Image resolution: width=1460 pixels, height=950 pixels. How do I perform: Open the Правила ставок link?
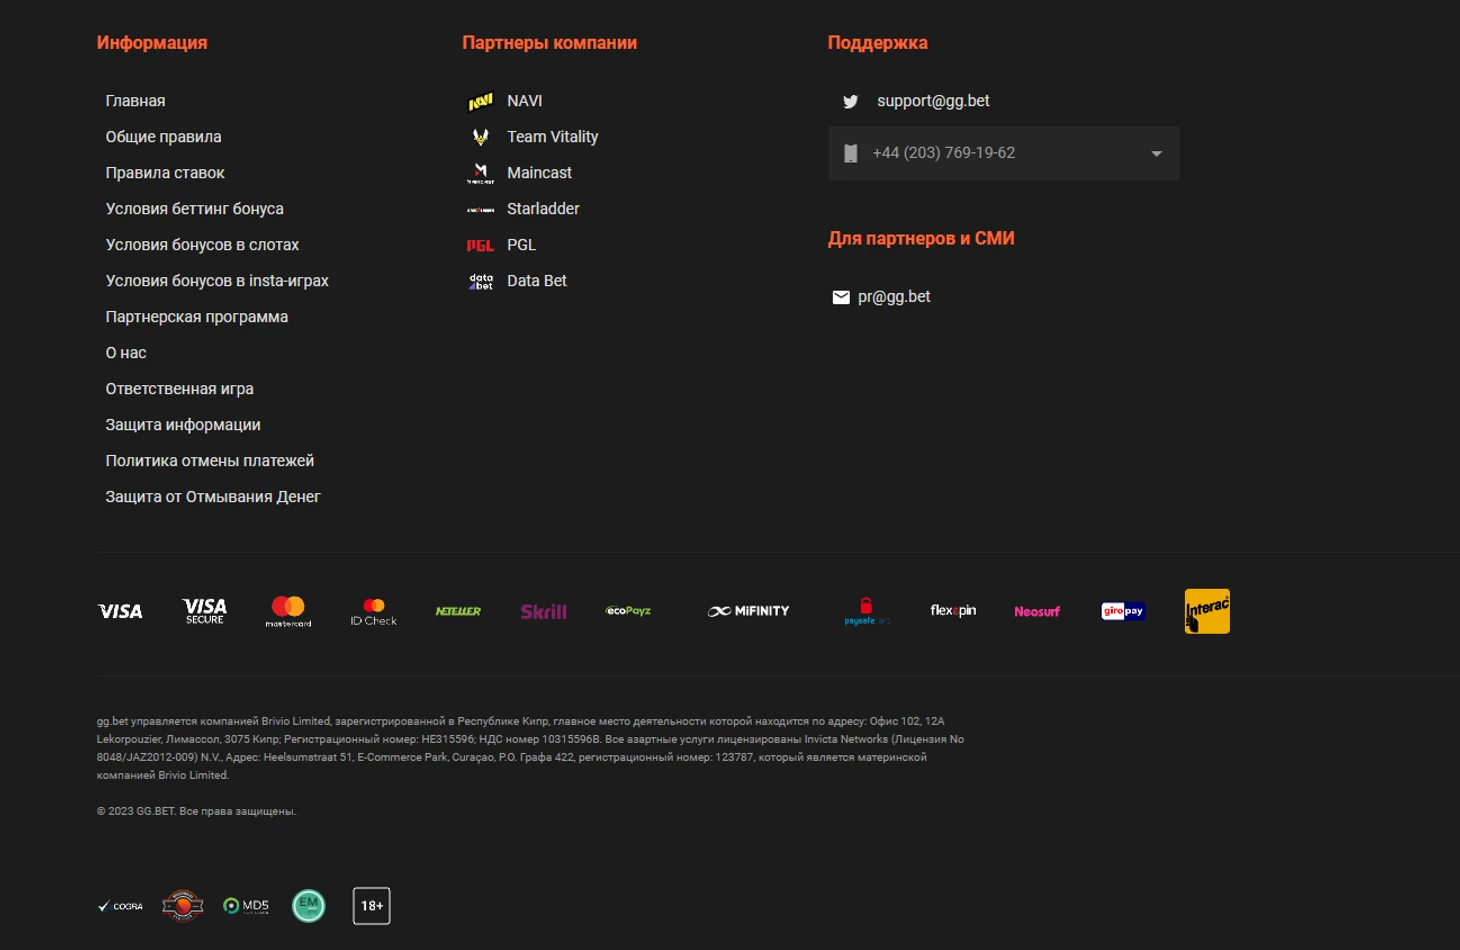coord(165,173)
